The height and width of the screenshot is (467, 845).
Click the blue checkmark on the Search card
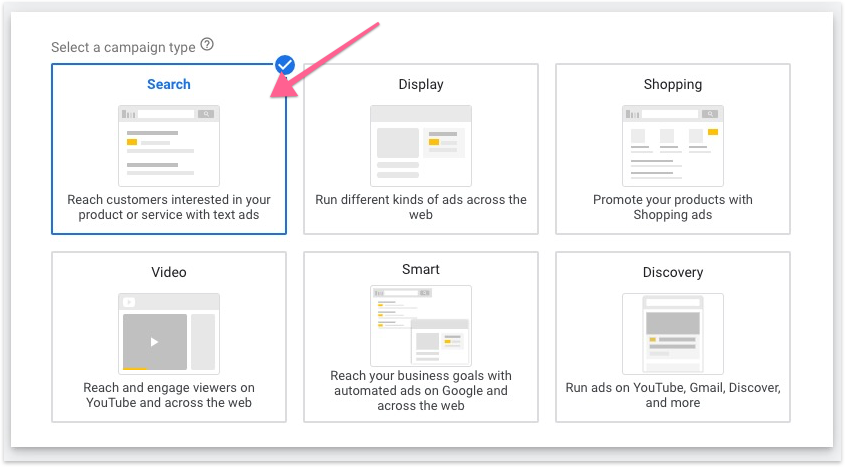pos(285,66)
